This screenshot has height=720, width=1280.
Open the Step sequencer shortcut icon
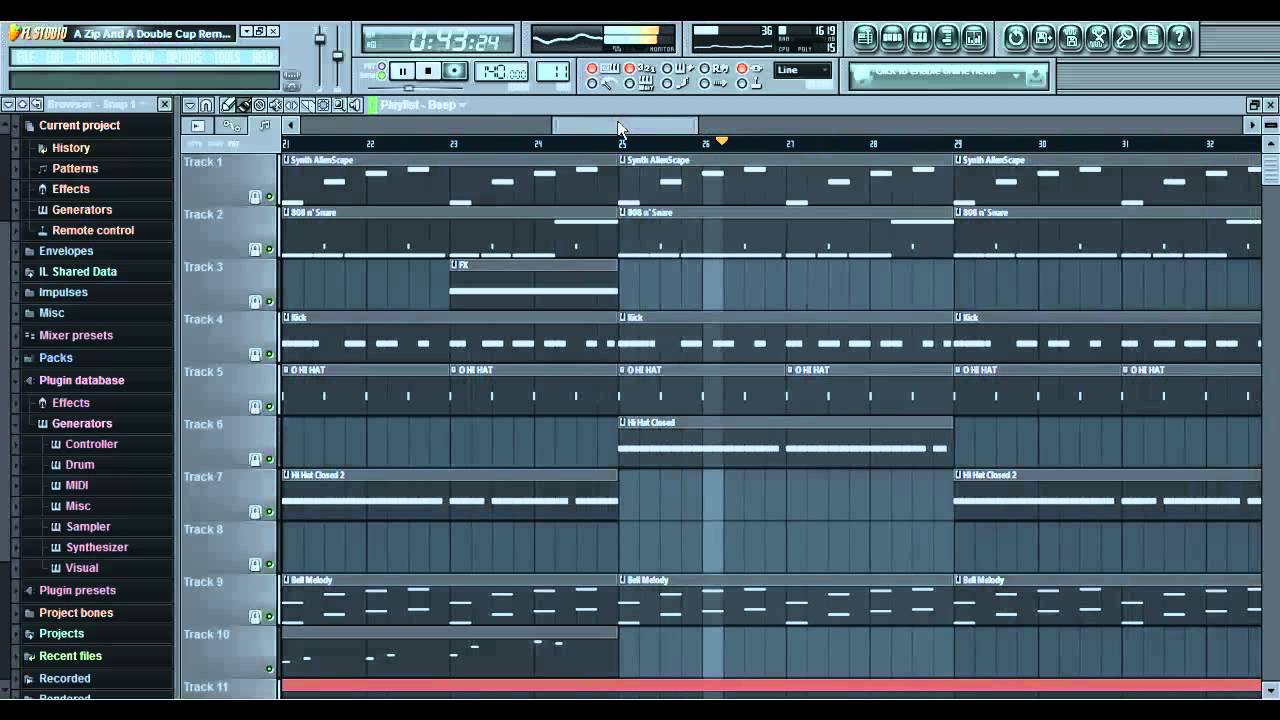[x=892, y=38]
